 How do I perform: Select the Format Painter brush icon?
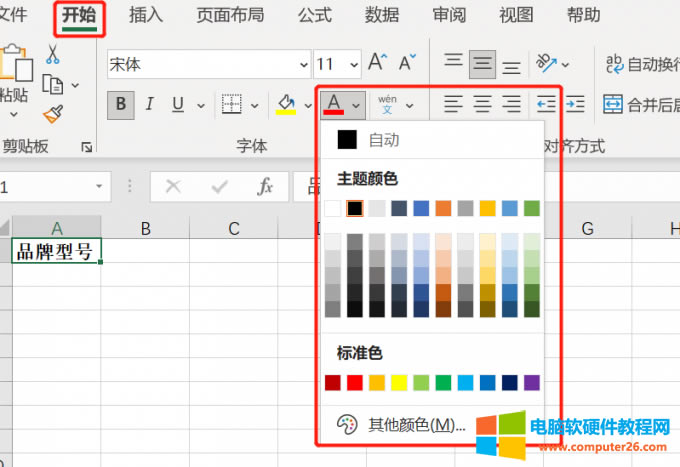point(52,113)
